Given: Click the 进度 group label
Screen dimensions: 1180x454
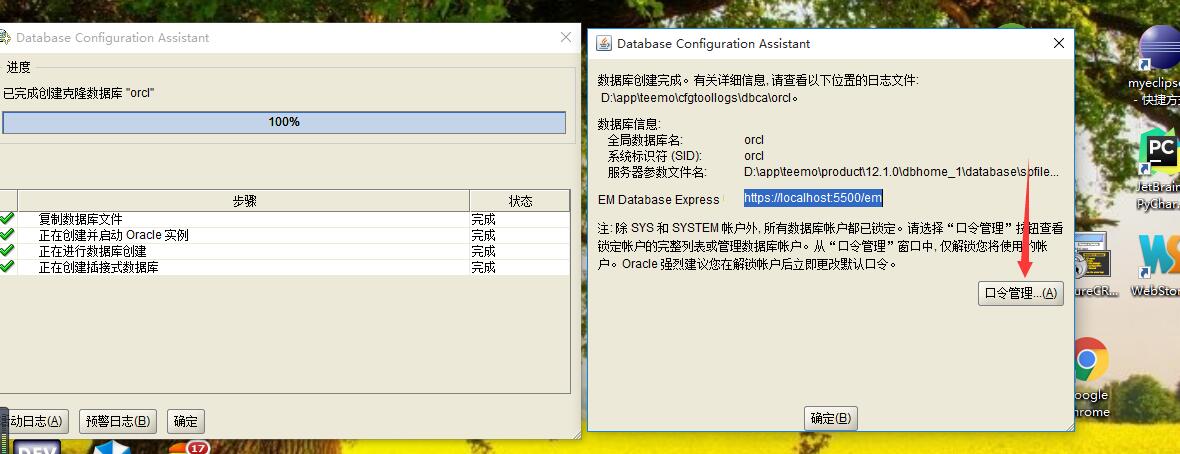Looking at the screenshot, I should click(x=19, y=67).
